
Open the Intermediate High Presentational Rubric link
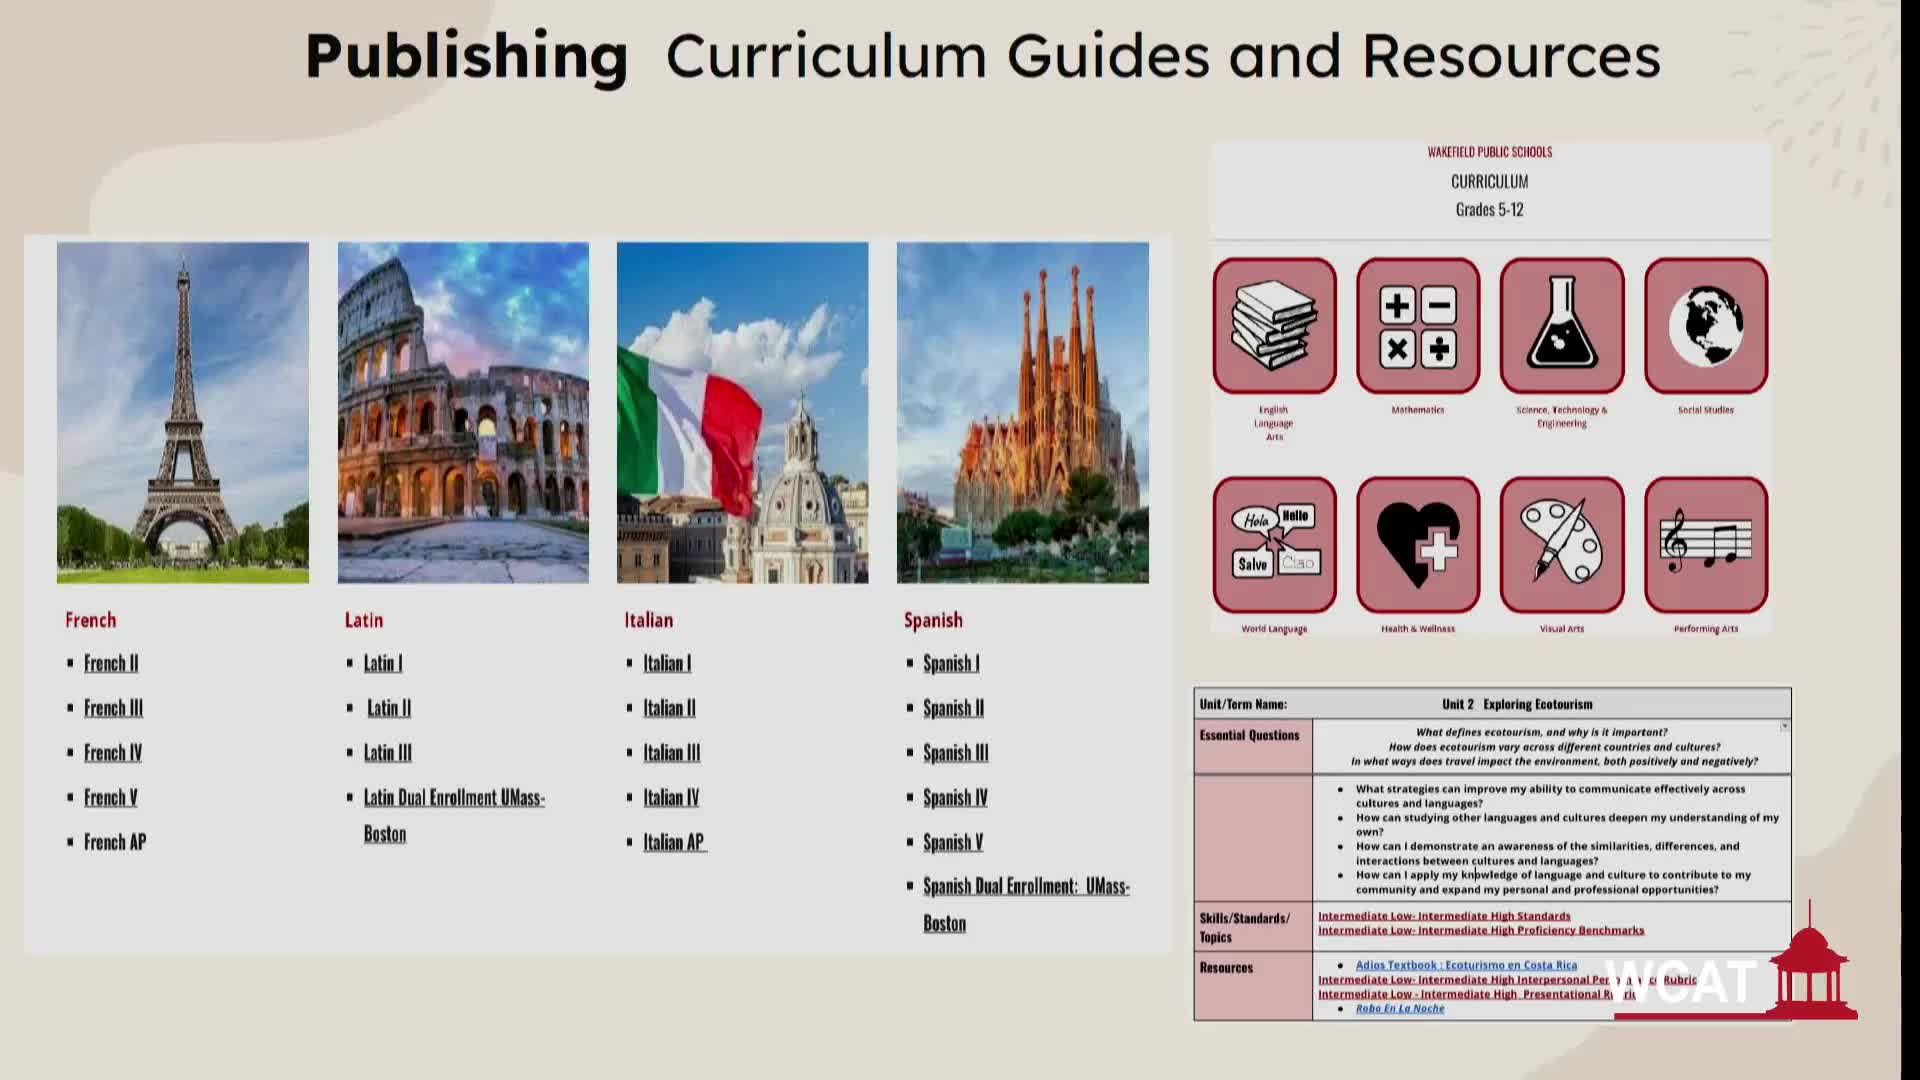tap(1477, 994)
